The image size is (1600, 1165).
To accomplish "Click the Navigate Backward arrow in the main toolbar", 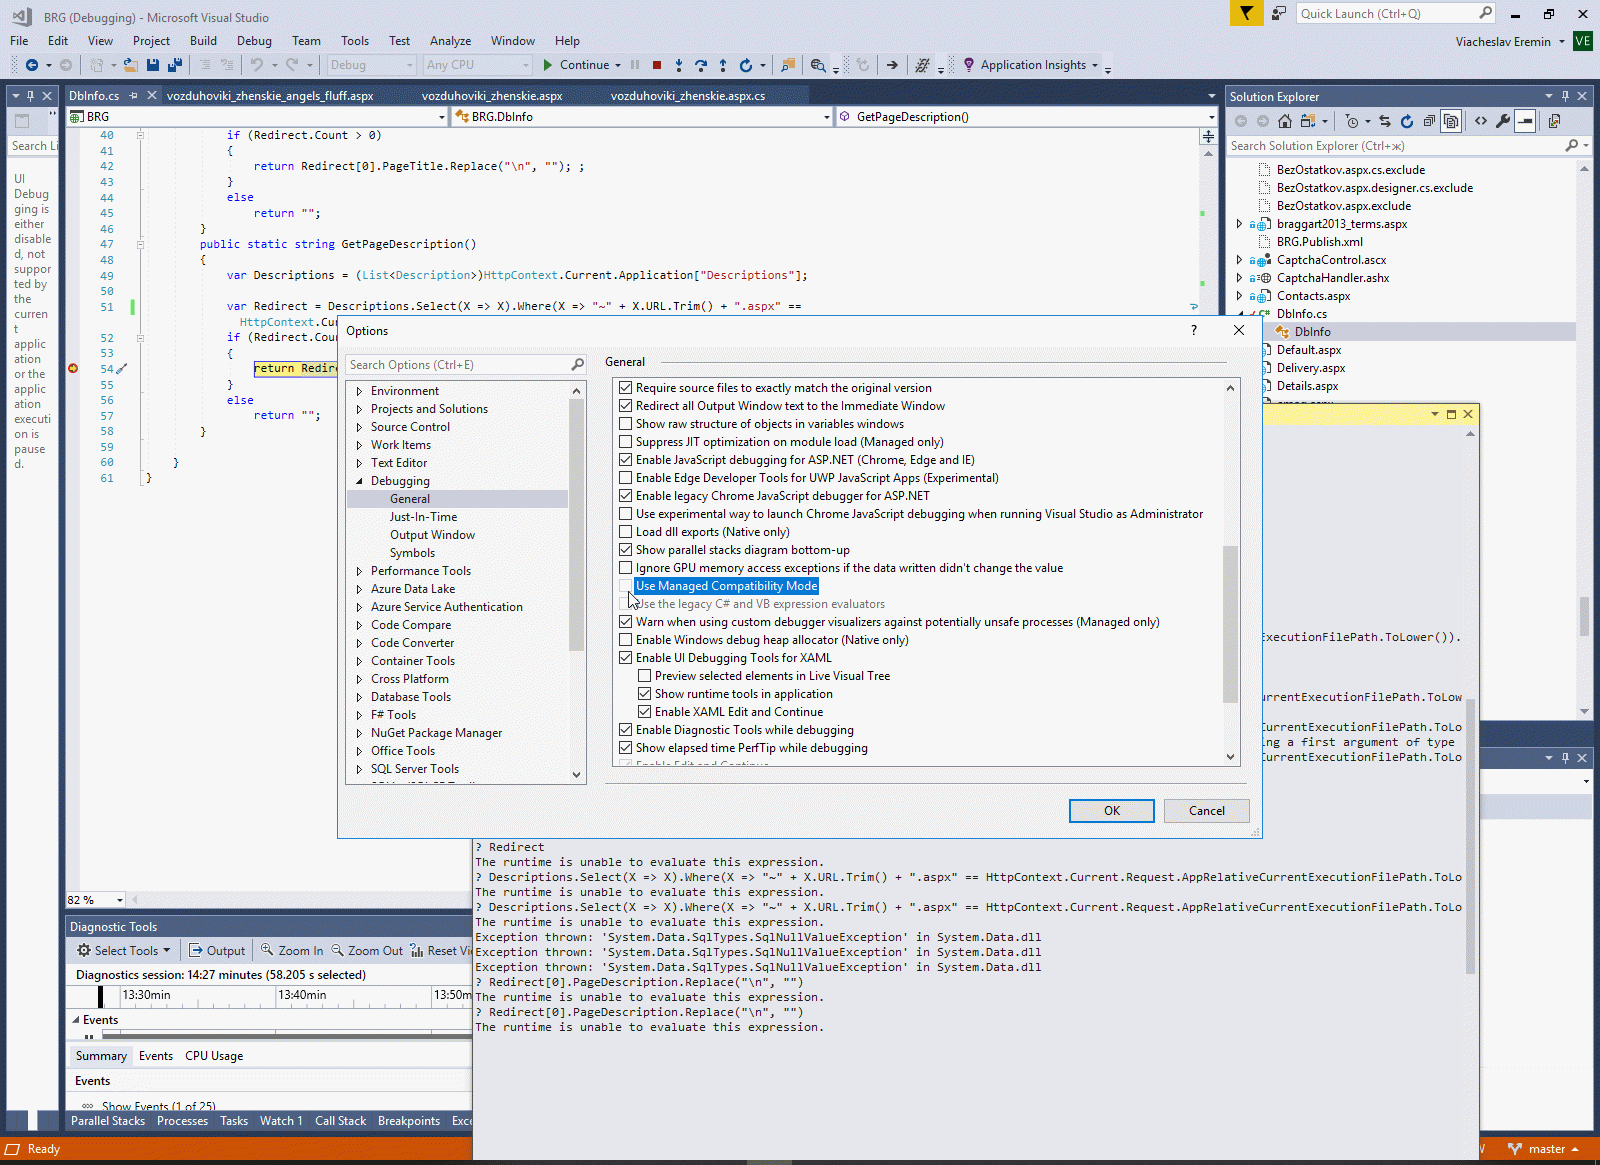I will coord(32,65).
